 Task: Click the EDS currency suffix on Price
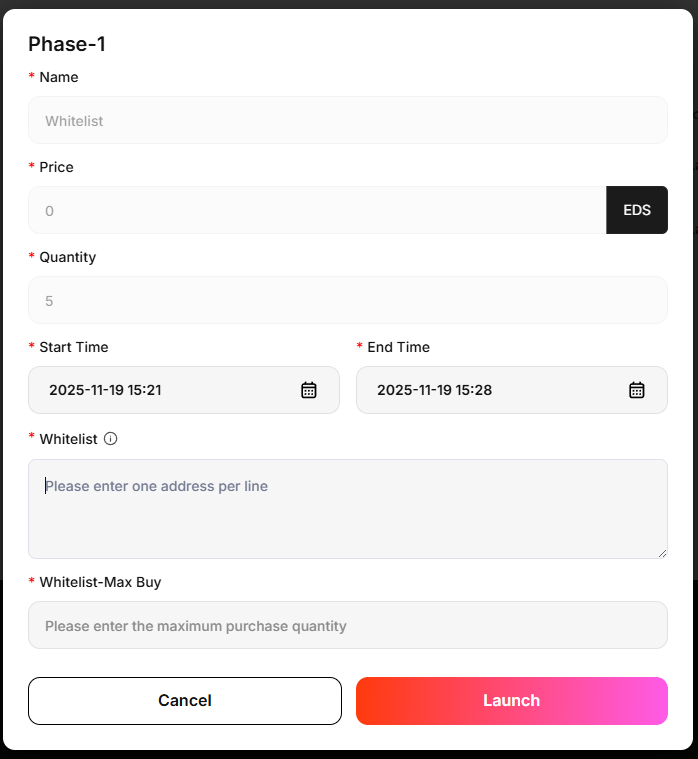pos(637,210)
